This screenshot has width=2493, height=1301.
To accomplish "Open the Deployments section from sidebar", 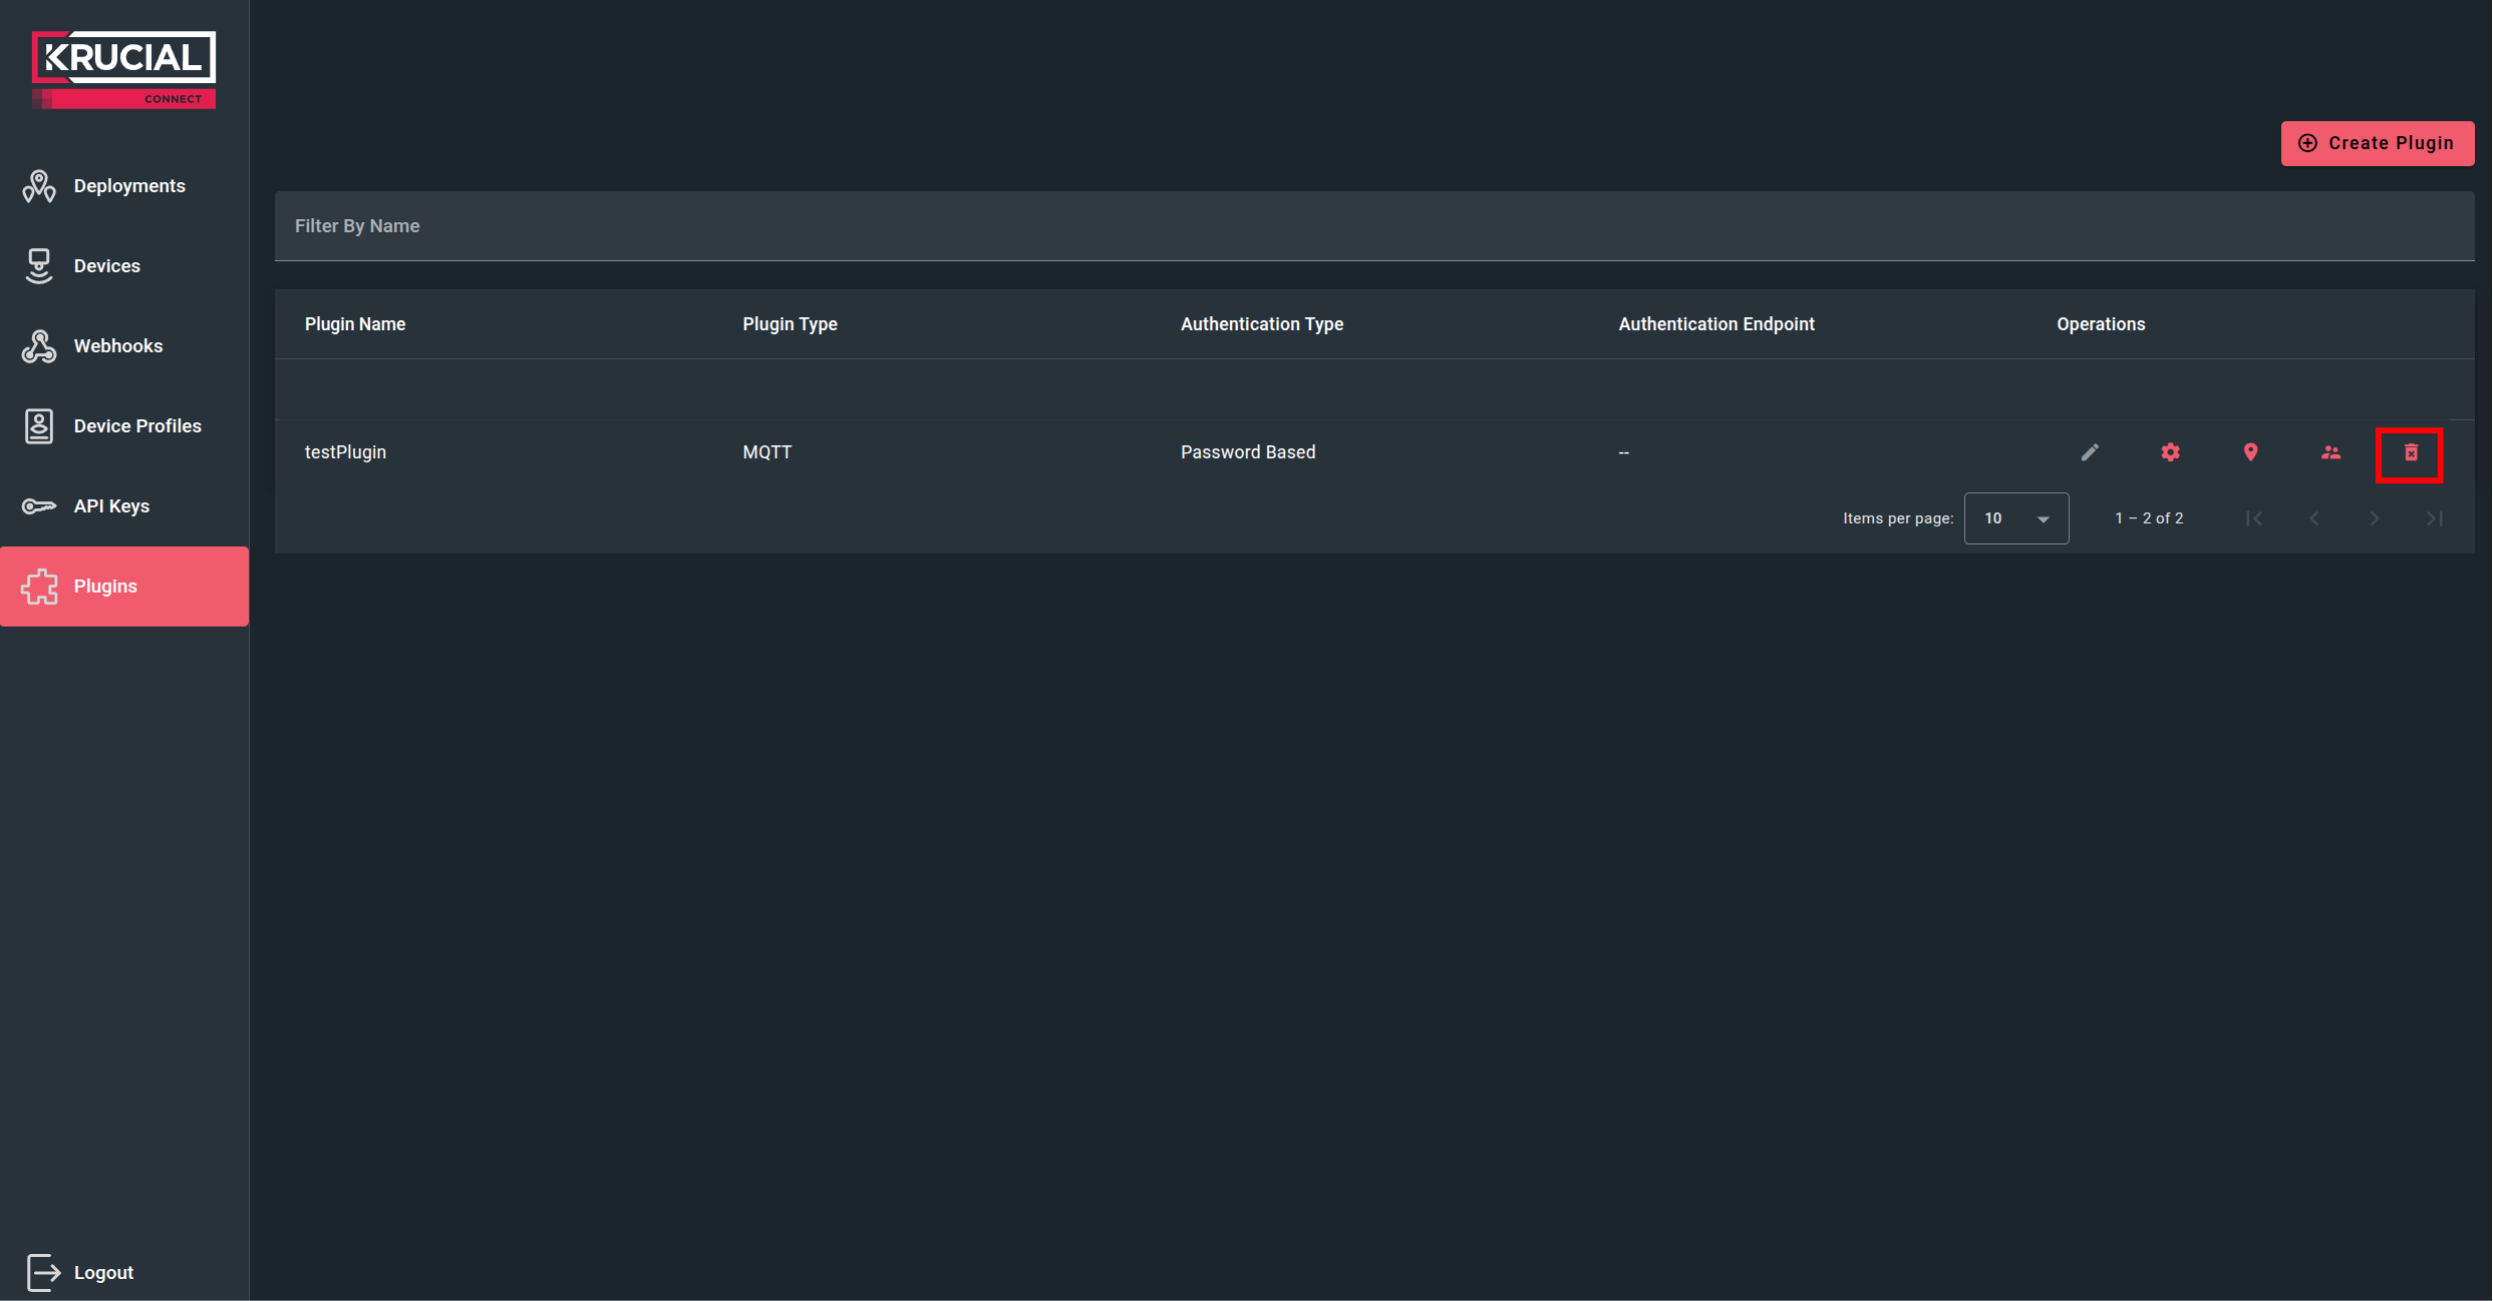I will (39, 185).
